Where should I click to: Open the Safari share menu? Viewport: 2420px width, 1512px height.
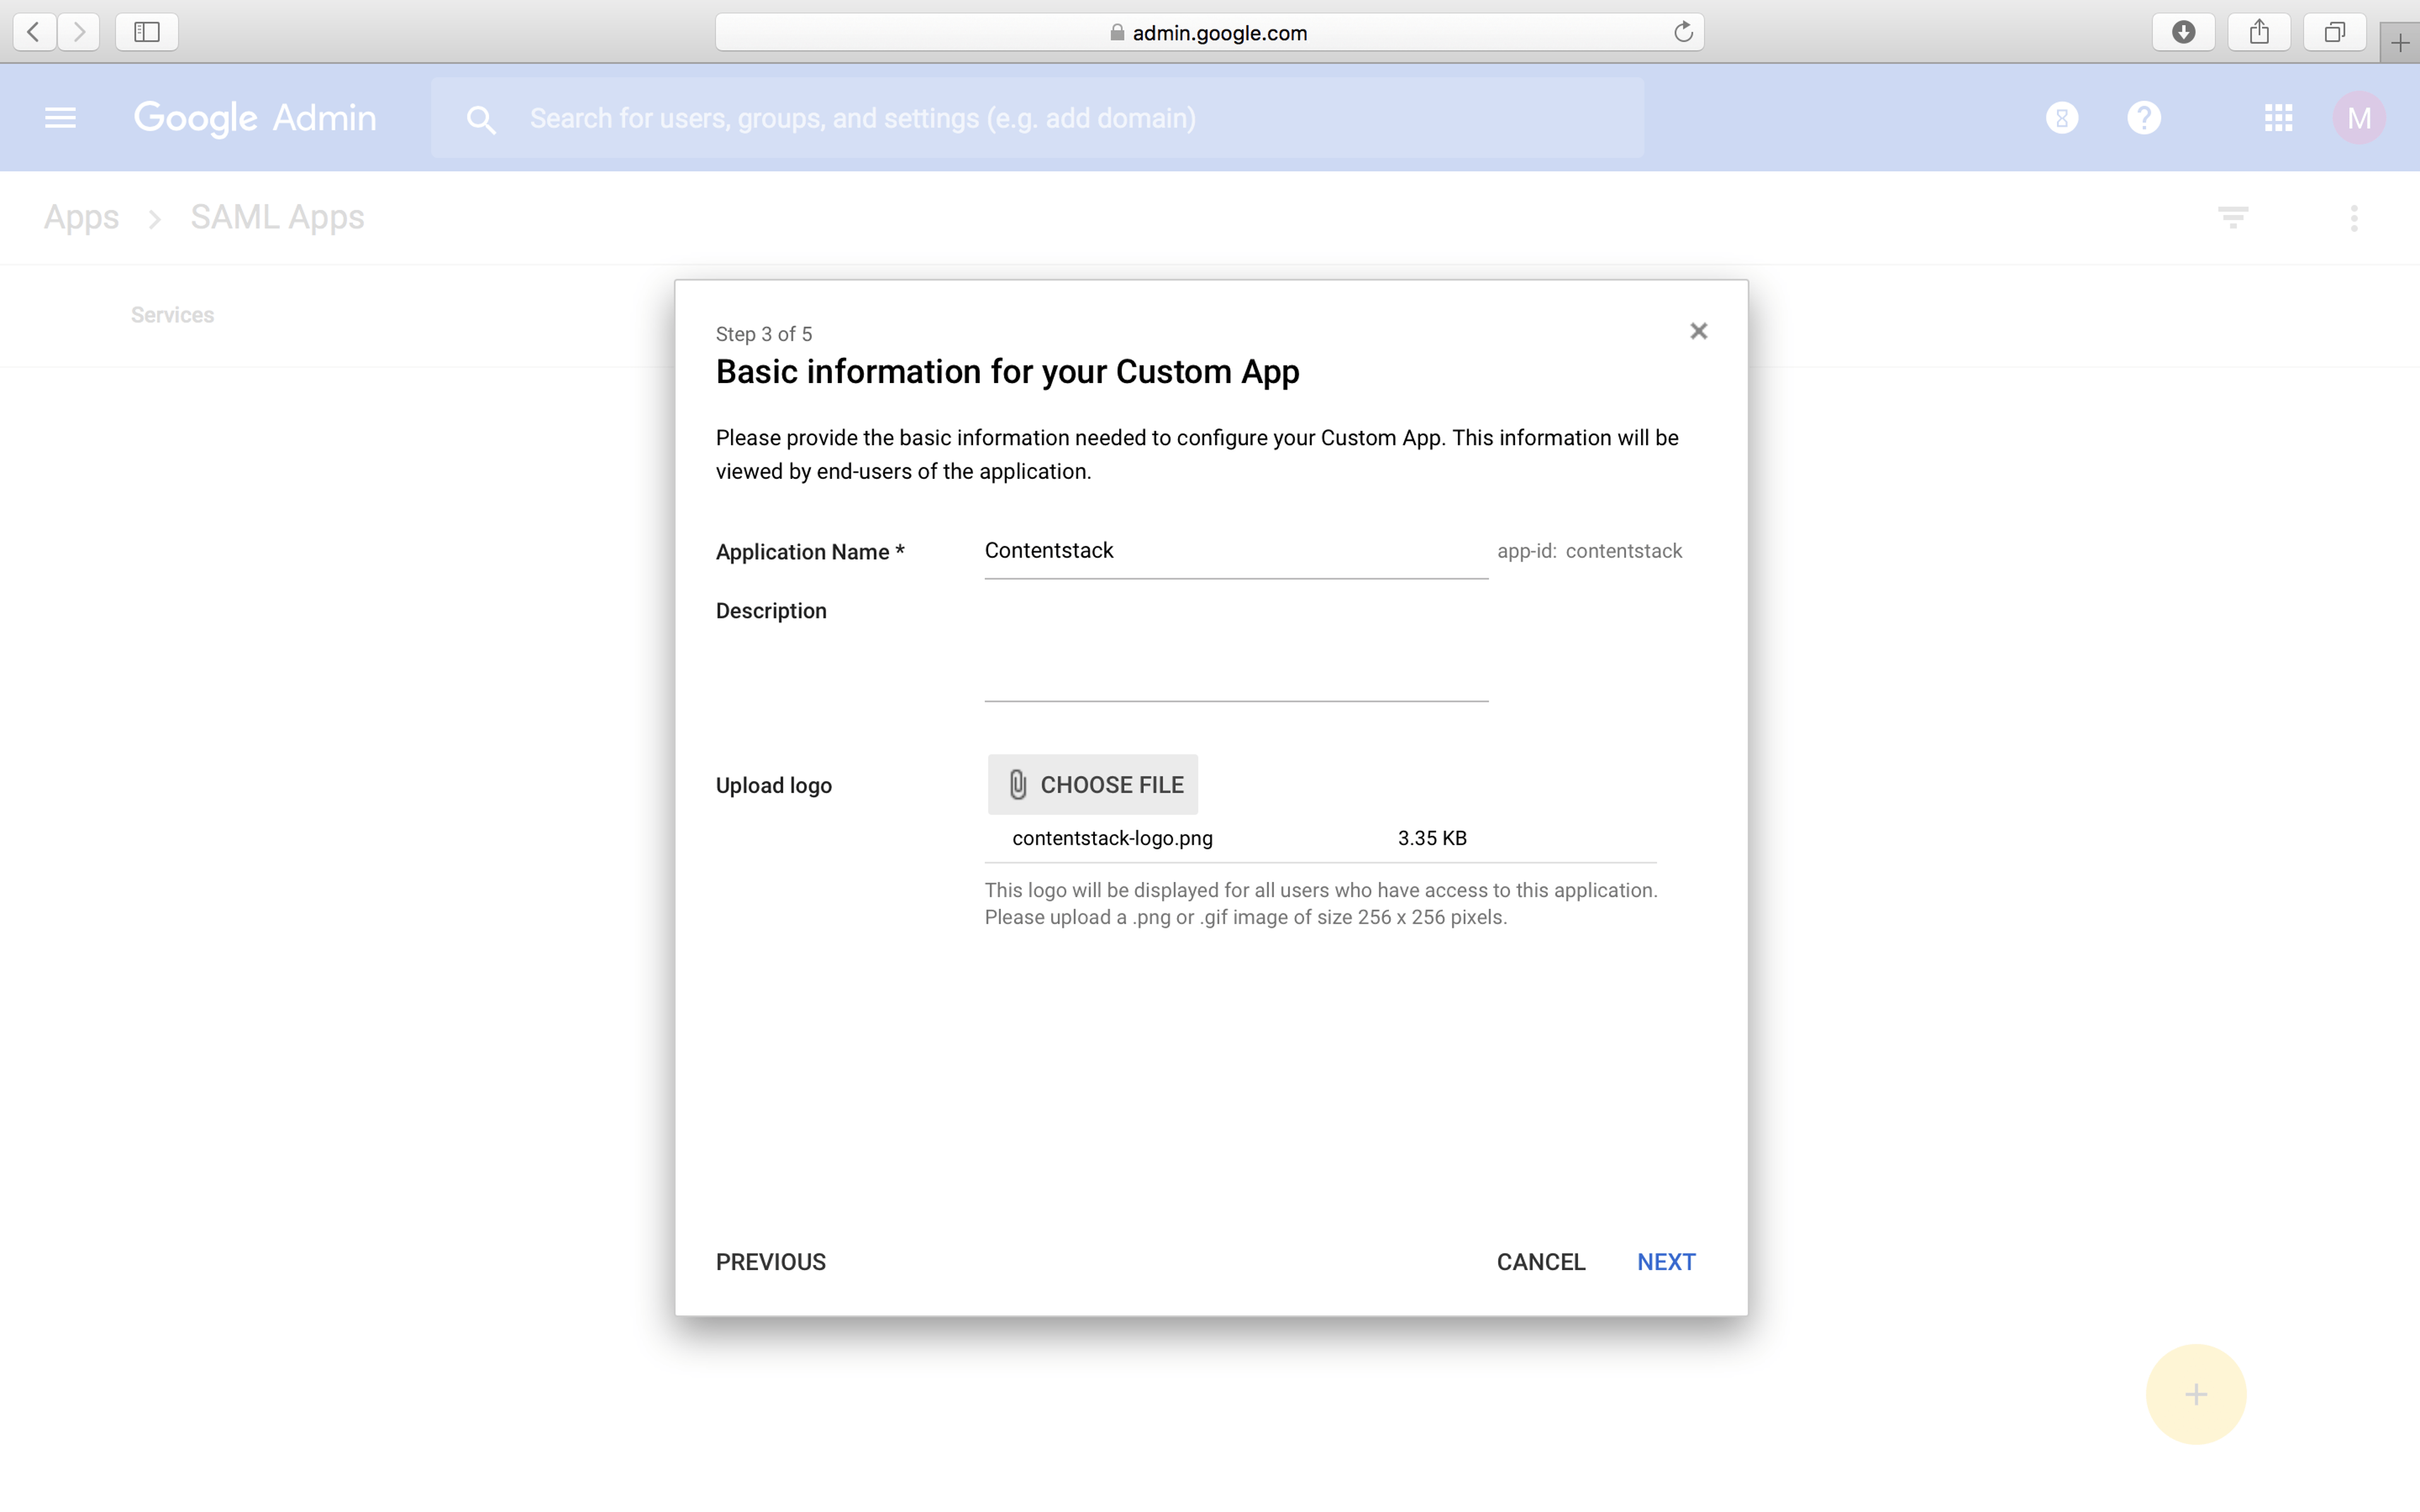pos(2259,32)
